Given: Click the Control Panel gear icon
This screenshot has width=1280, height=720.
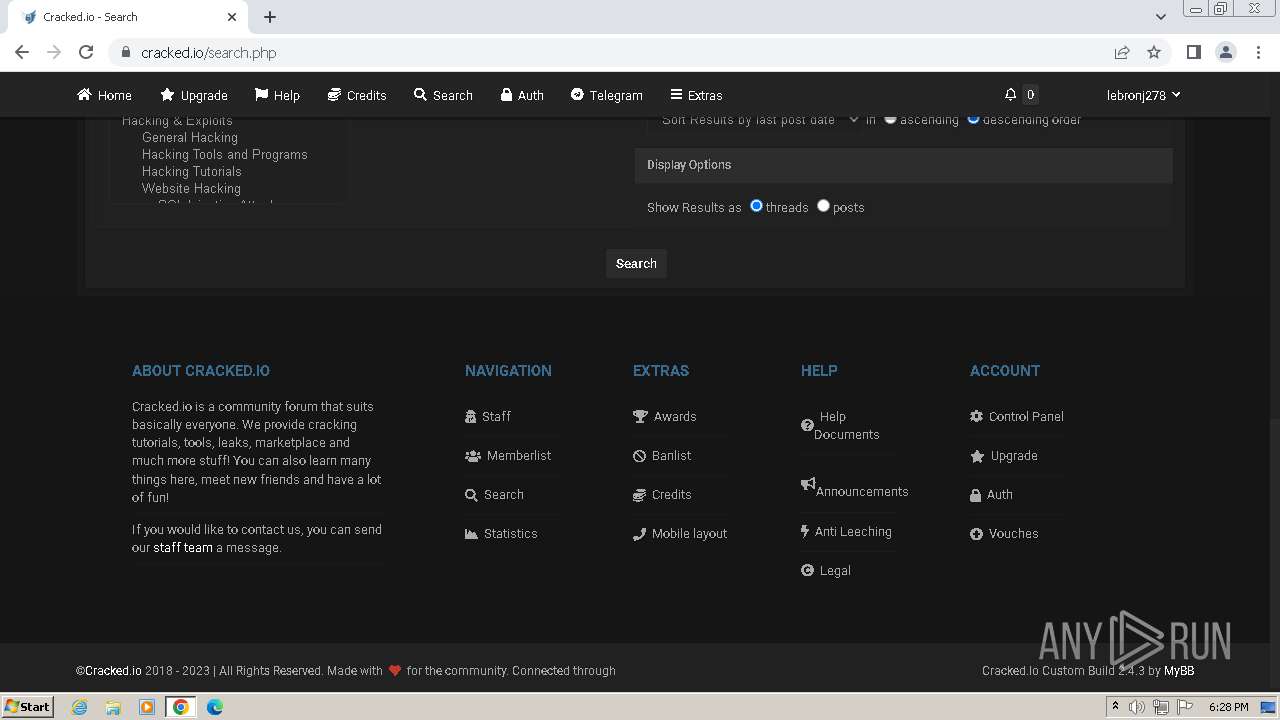Looking at the screenshot, I should click(x=977, y=417).
